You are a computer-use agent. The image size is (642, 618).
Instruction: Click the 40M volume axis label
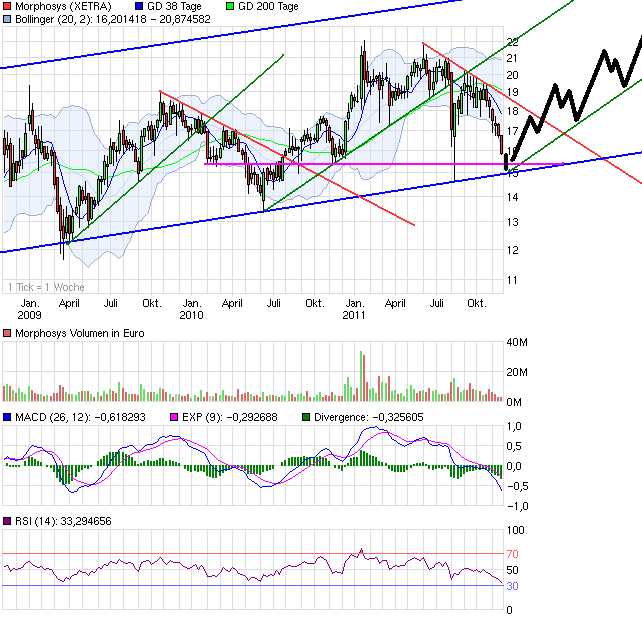click(x=517, y=342)
